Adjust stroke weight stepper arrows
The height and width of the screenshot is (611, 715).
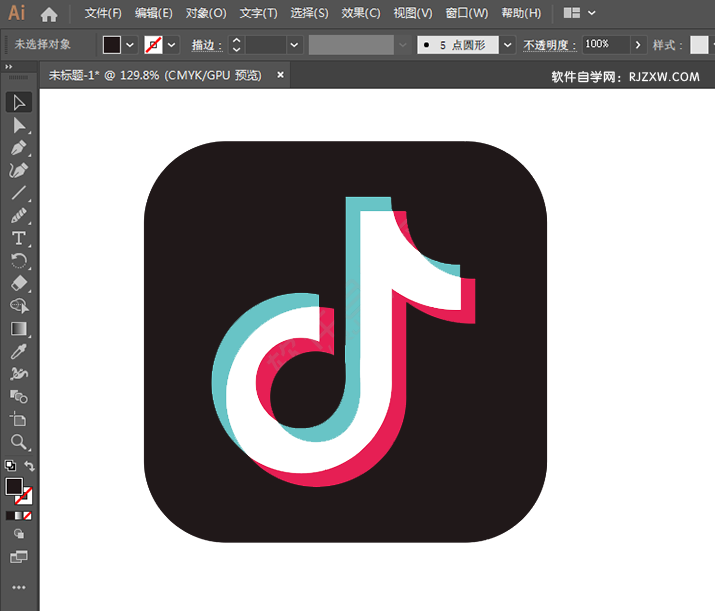(x=236, y=45)
